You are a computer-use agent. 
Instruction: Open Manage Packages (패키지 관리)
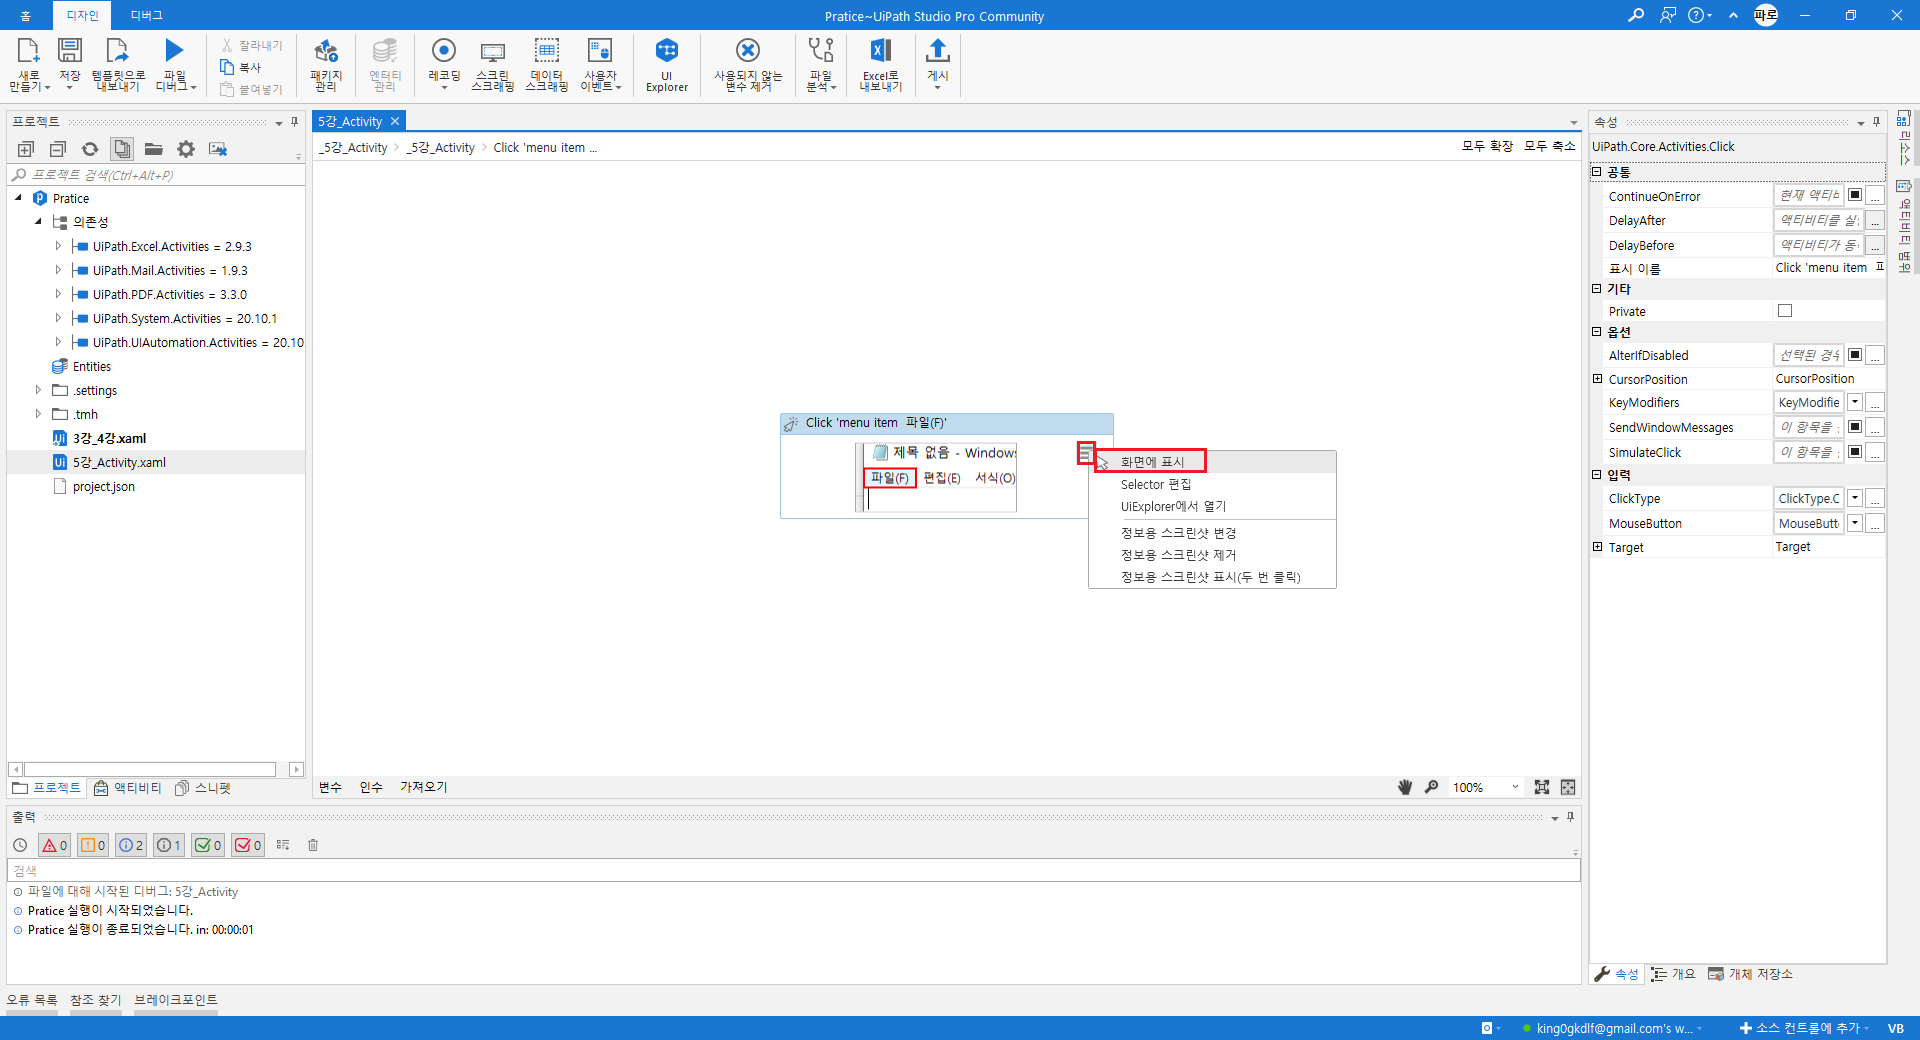tap(326, 65)
